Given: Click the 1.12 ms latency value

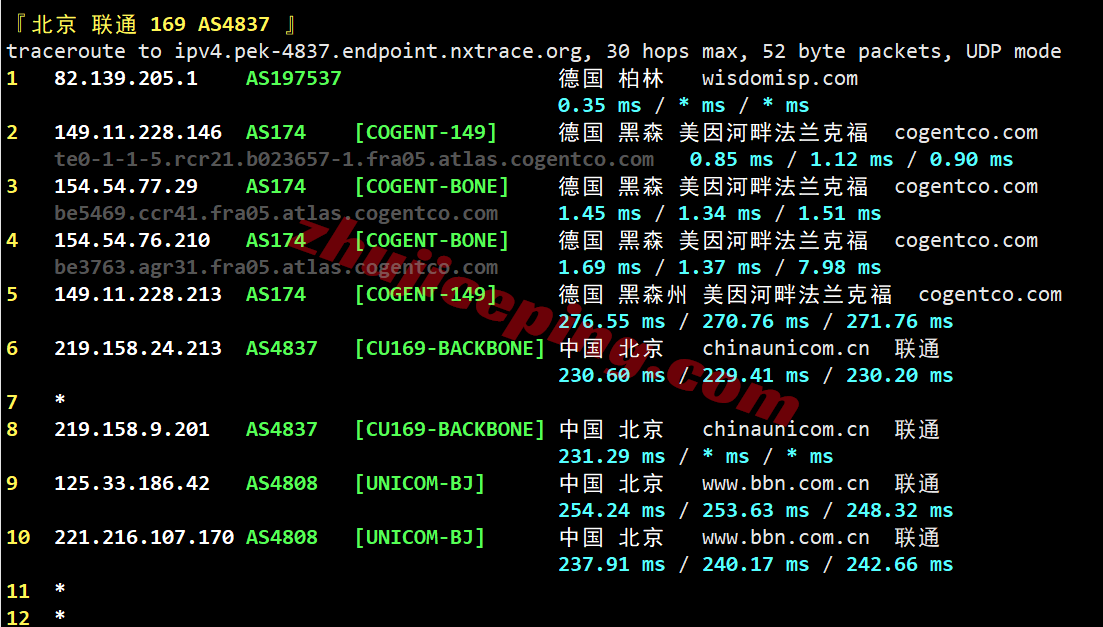Looking at the screenshot, I should point(851,160).
